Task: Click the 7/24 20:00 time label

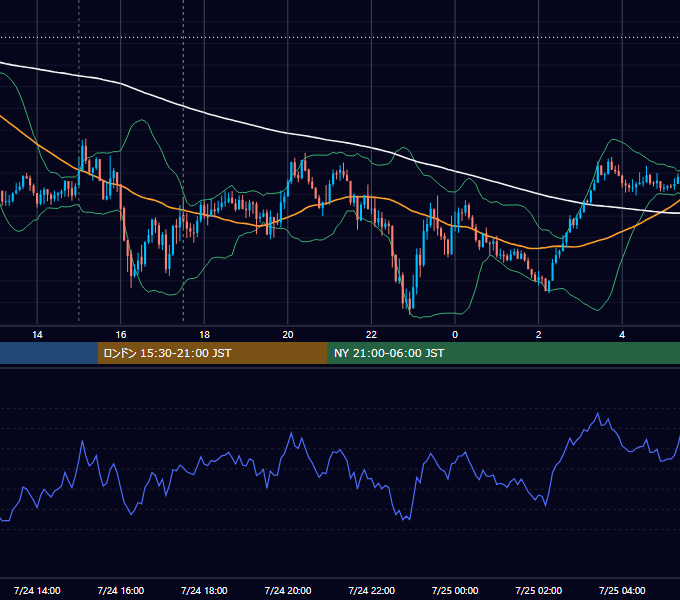Action: pyautogui.click(x=288, y=591)
